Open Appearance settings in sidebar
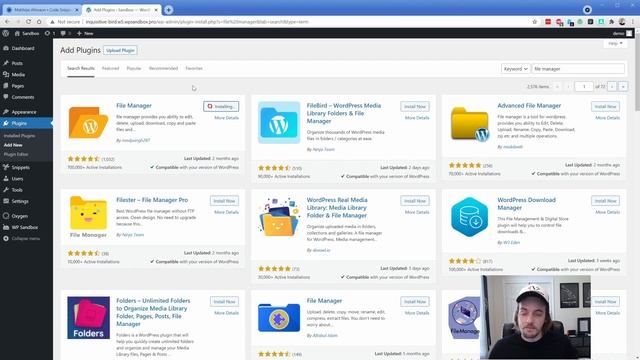Screen dimensions: 640x360 [24, 112]
